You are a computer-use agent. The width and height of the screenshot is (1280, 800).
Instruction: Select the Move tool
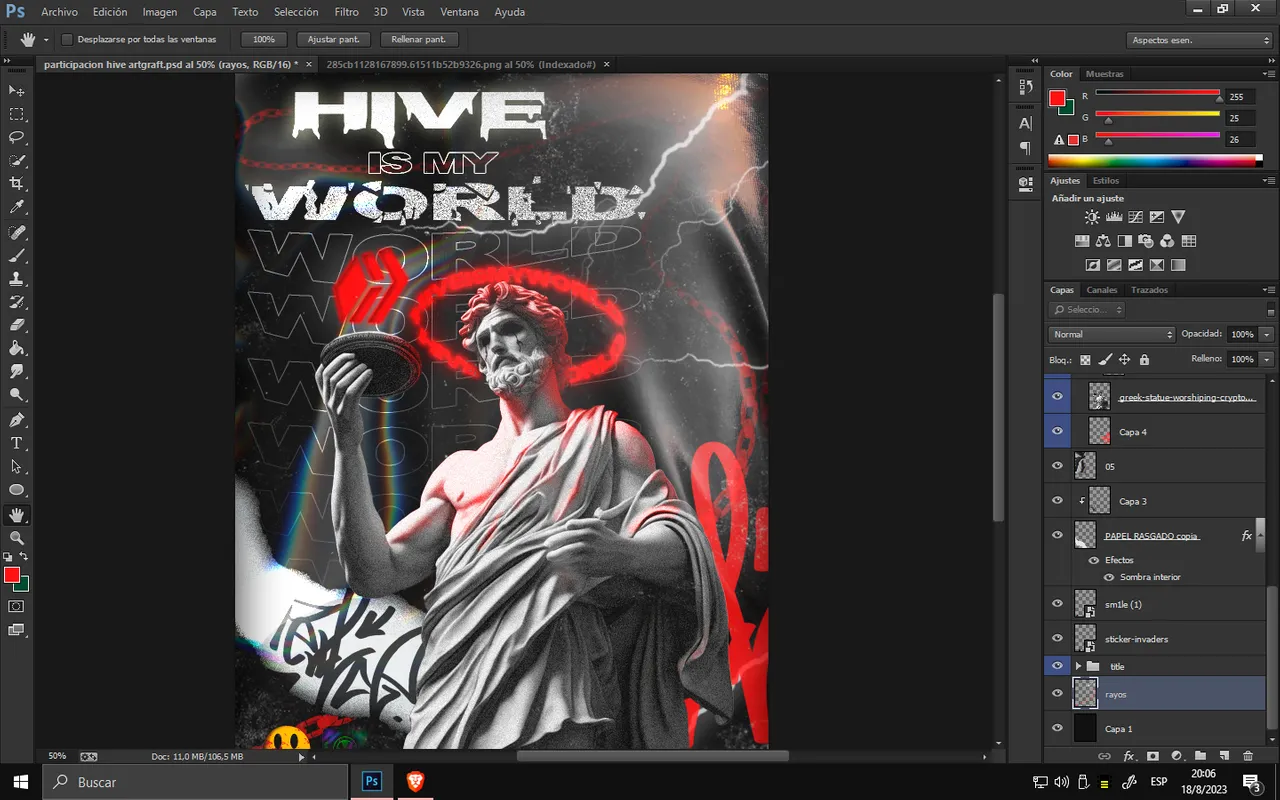pos(17,91)
